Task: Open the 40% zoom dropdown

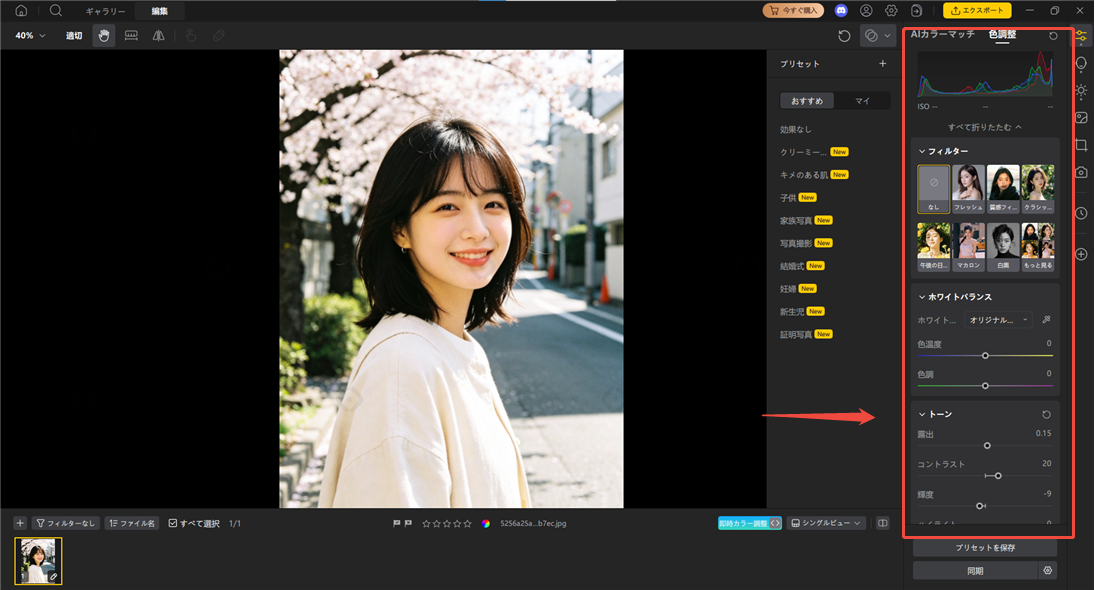Action: coord(31,36)
